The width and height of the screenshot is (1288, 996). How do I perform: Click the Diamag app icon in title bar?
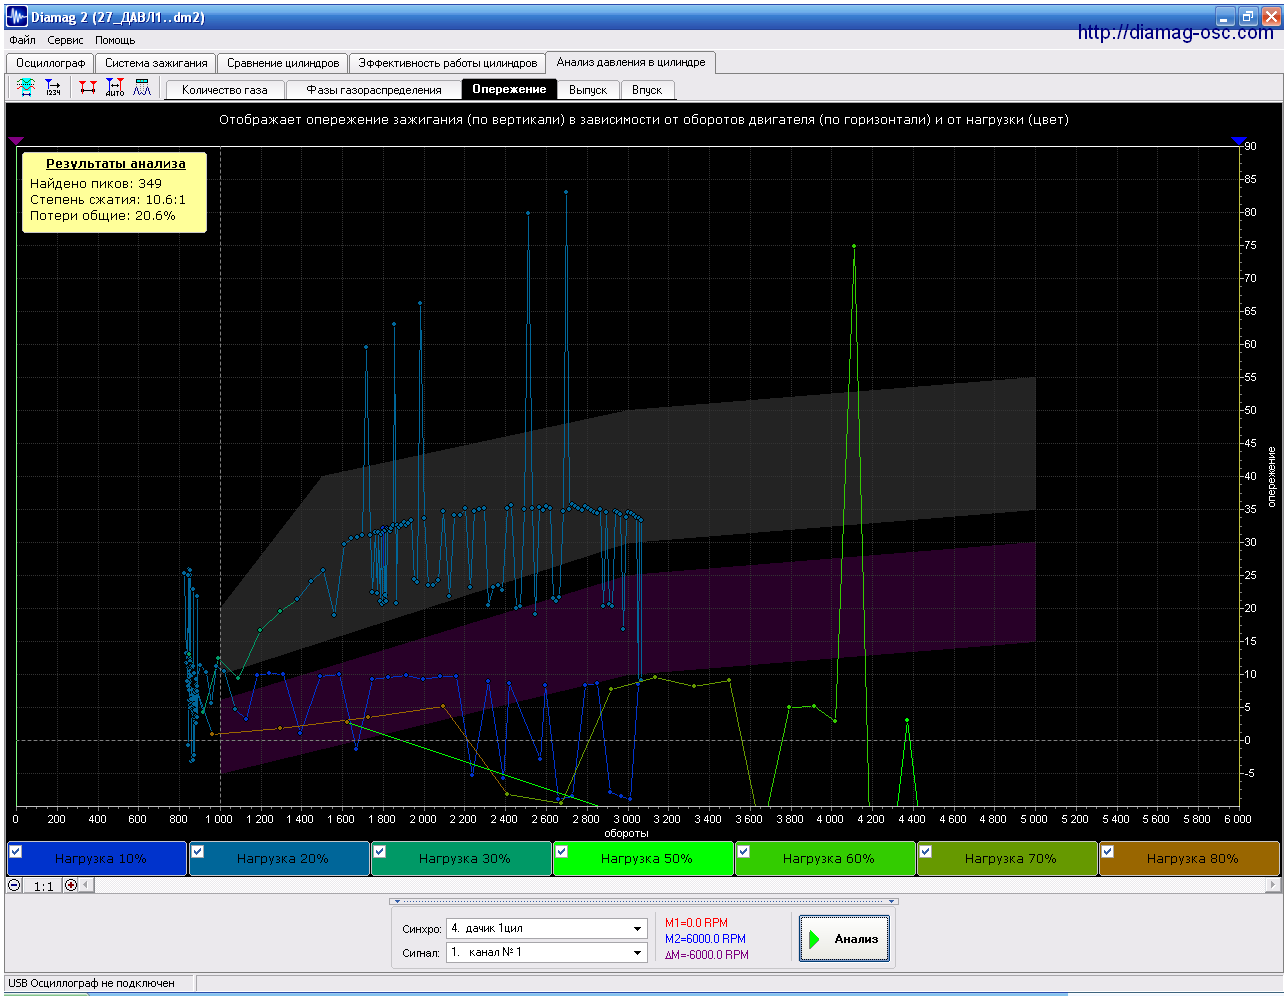(17, 17)
